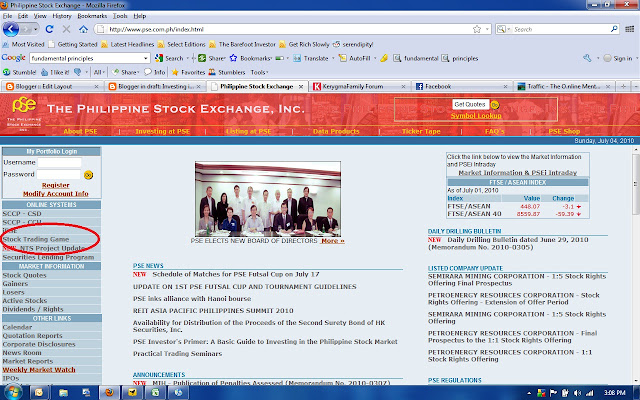This screenshot has width=640, height=400.
Task: Find the word 'fundamental' on page
Action: click(416, 58)
